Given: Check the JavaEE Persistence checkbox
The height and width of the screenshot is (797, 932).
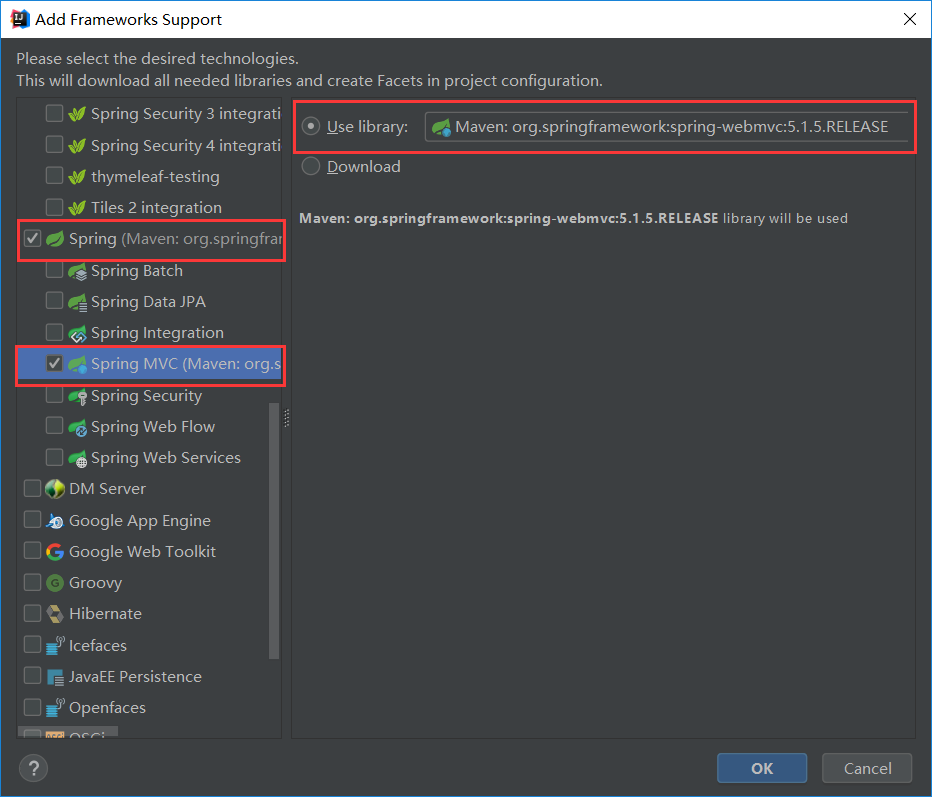Looking at the screenshot, I should 32,676.
